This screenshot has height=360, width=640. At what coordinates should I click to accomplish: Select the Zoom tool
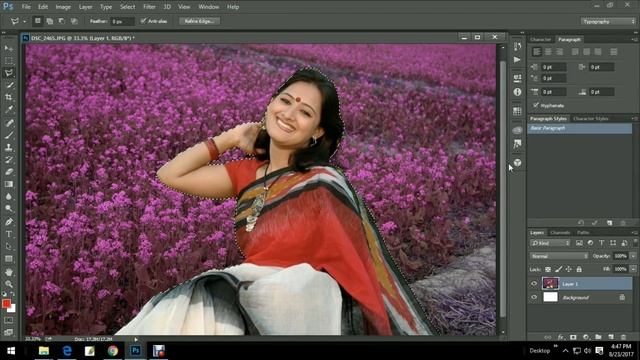click(9, 284)
